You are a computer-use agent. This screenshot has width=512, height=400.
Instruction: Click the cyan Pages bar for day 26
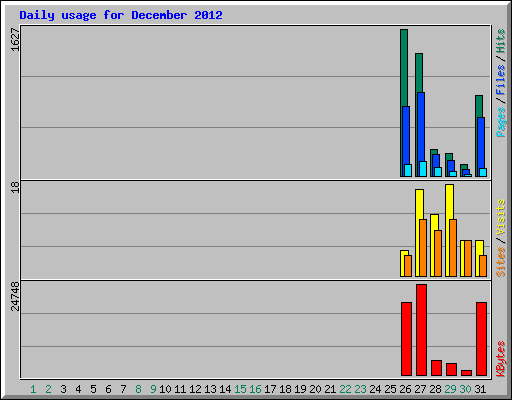click(x=408, y=170)
